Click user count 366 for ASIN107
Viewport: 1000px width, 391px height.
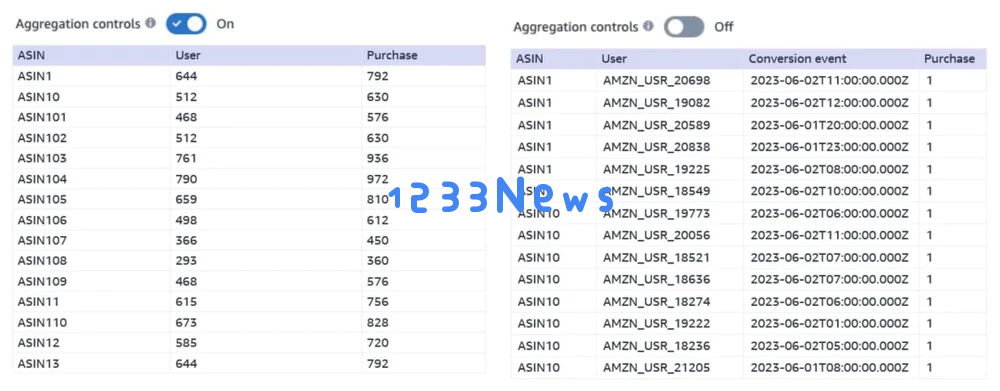[186, 240]
